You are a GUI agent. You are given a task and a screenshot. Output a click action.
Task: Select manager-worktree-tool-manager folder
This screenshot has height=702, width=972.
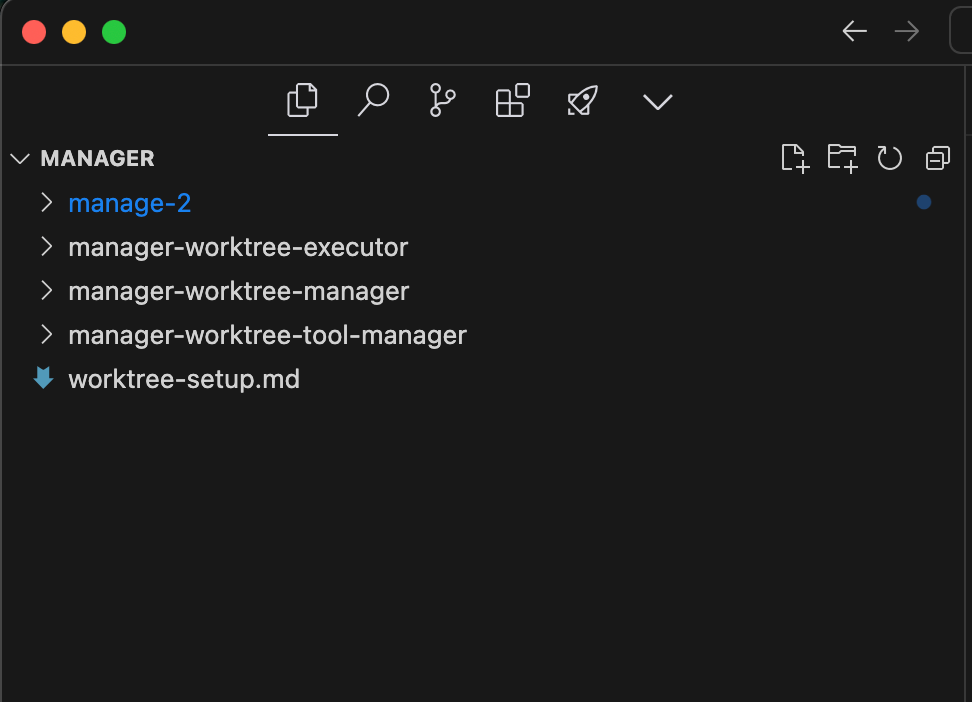267,335
